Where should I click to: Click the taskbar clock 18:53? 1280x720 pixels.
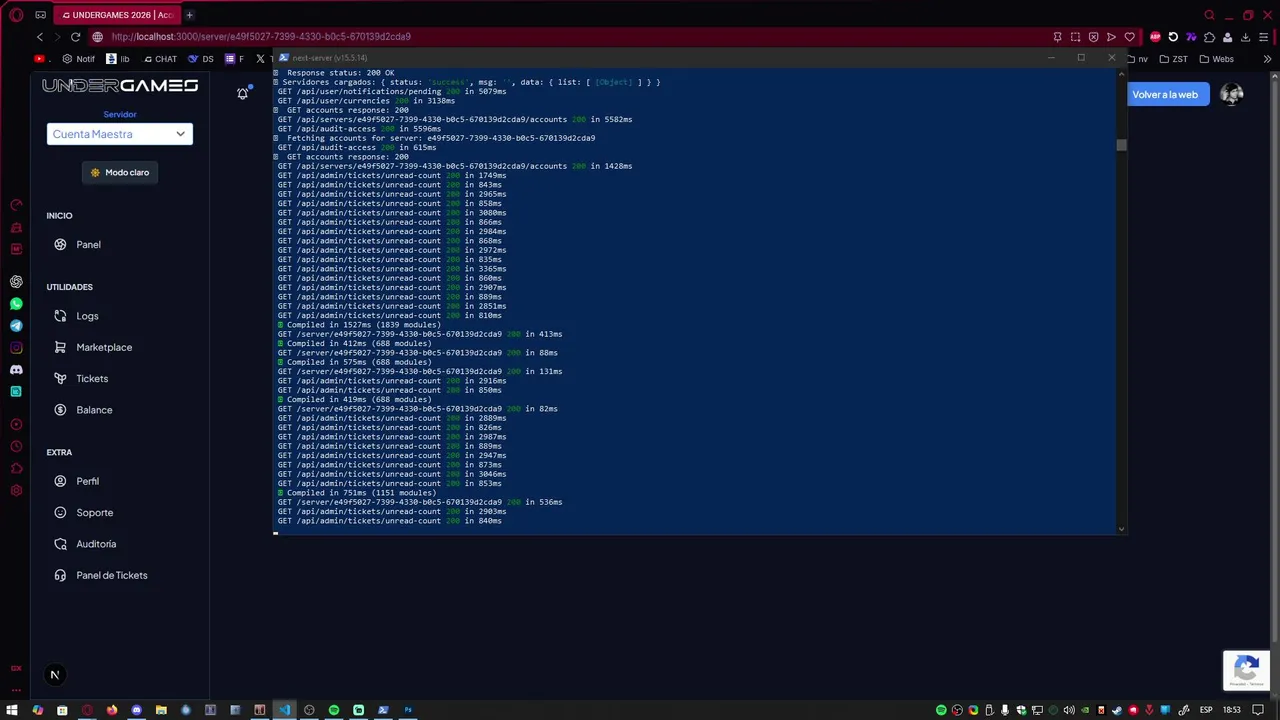point(1232,710)
